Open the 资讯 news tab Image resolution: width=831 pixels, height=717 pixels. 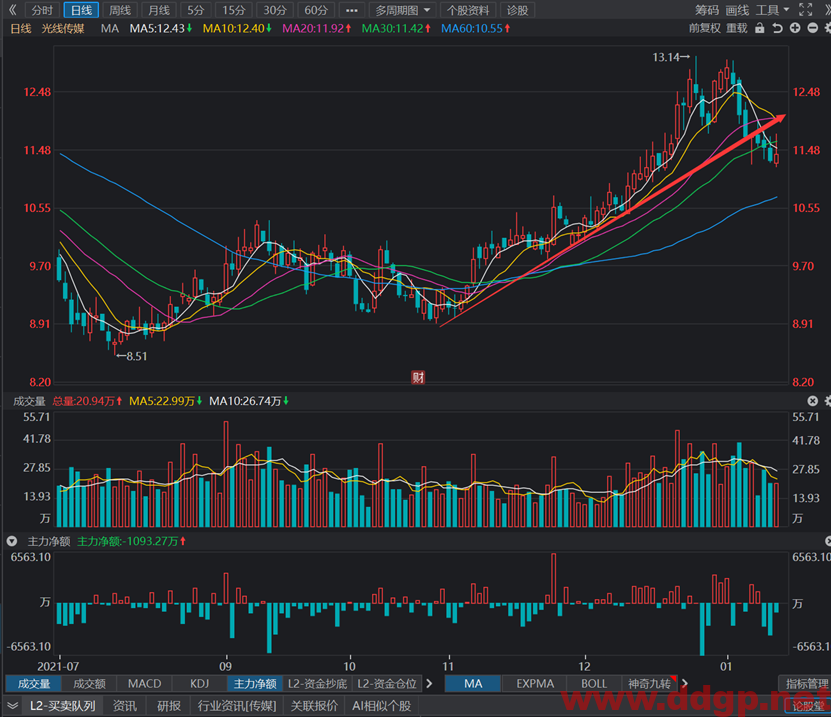[125, 706]
